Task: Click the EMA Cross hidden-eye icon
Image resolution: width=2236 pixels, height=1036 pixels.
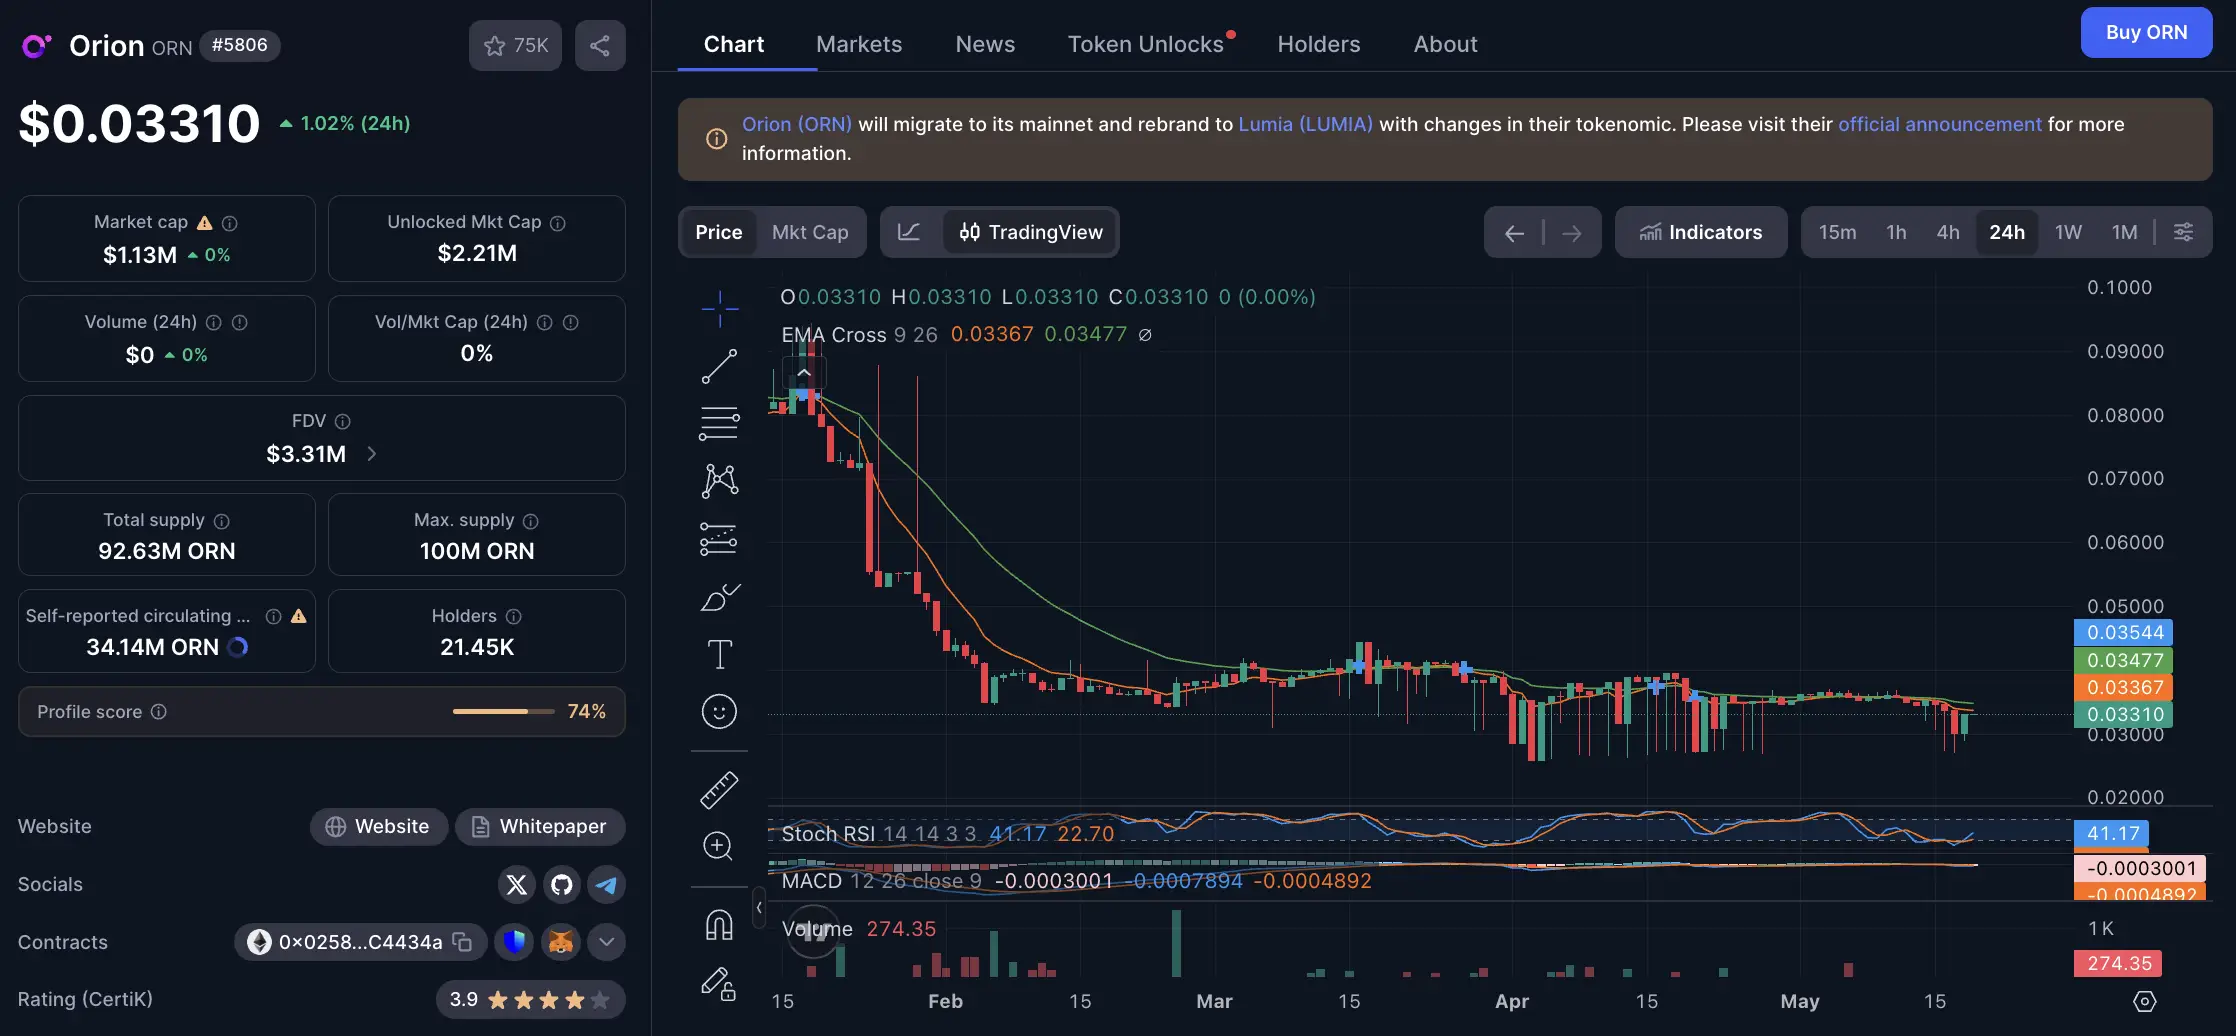Action: pos(1145,335)
